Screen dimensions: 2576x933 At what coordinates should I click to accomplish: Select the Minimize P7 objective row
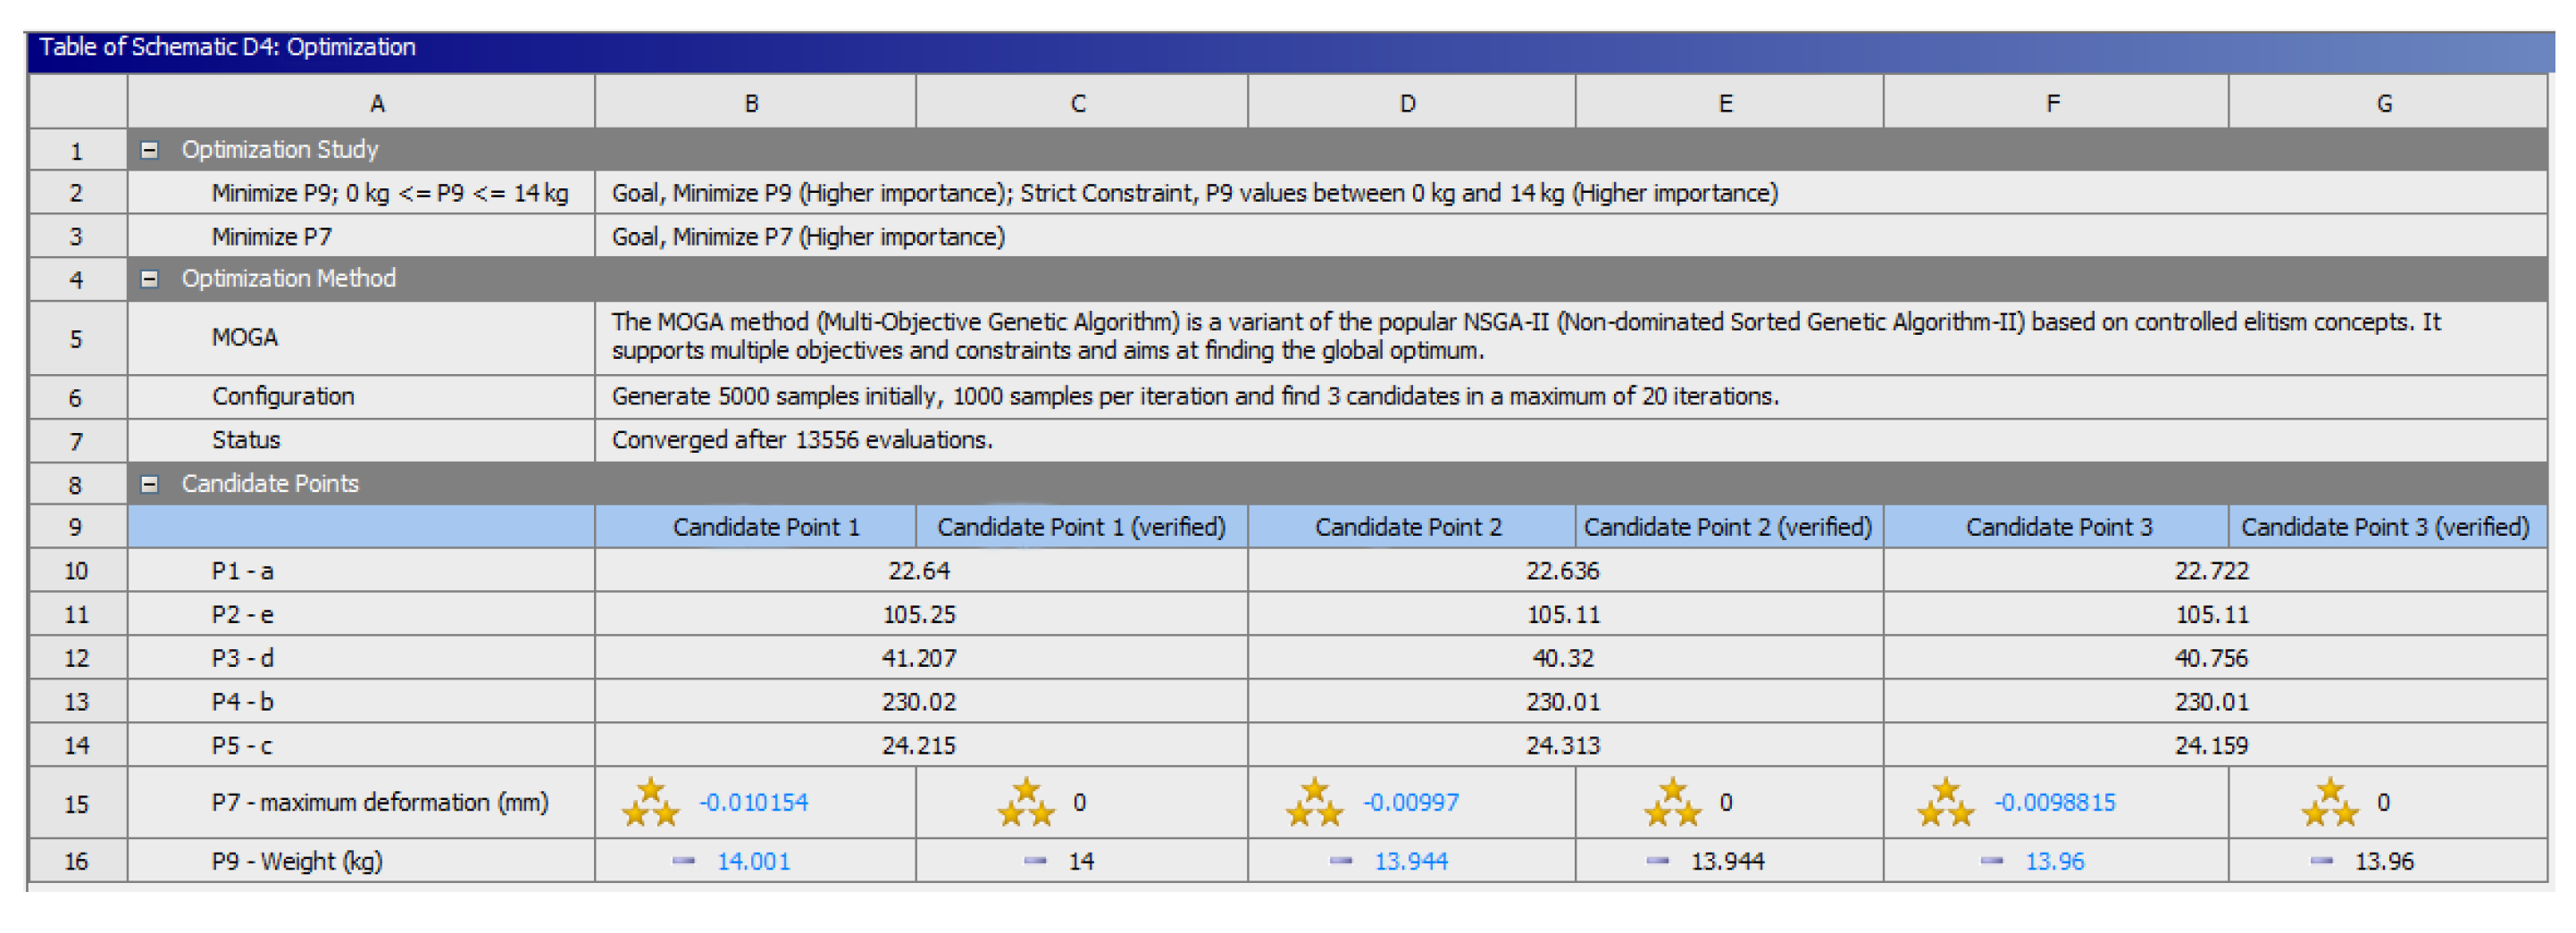click(x=271, y=237)
